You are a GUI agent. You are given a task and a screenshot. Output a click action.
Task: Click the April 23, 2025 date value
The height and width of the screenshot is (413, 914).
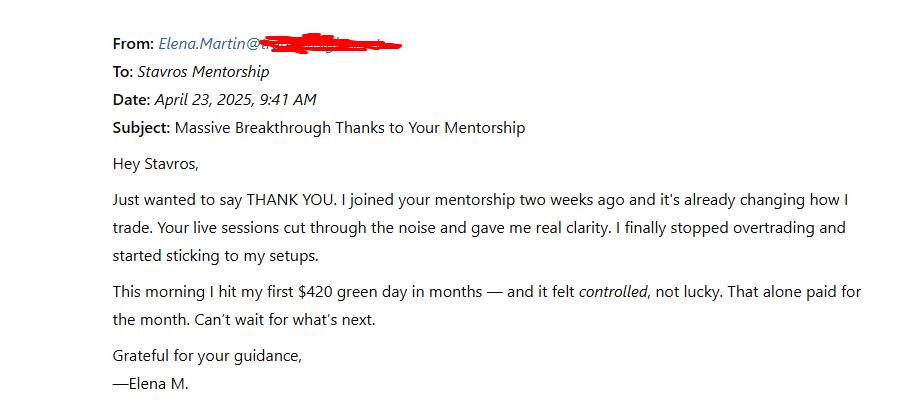point(235,100)
